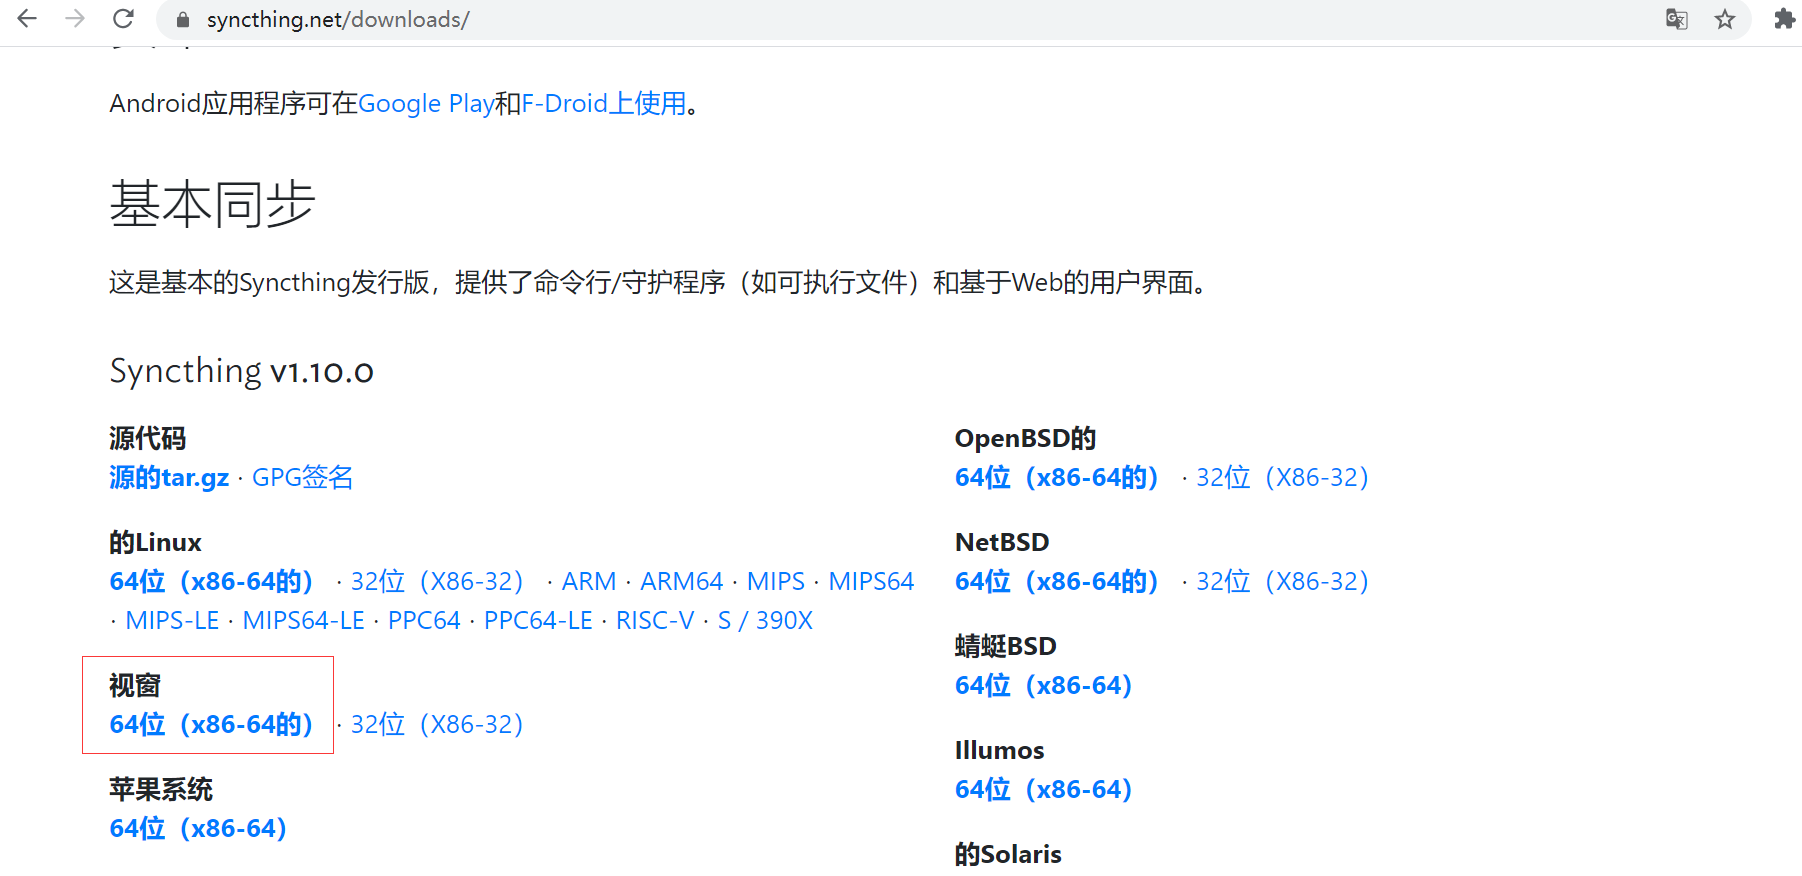Open the Extensions puzzle-piece icon

[1784, 19]
